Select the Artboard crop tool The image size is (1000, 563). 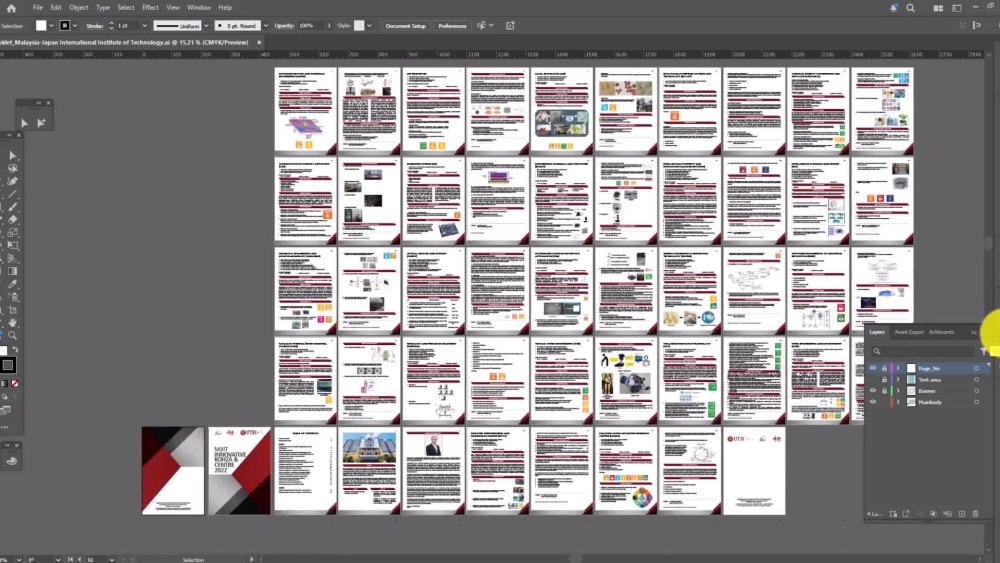tap(12, 310)
